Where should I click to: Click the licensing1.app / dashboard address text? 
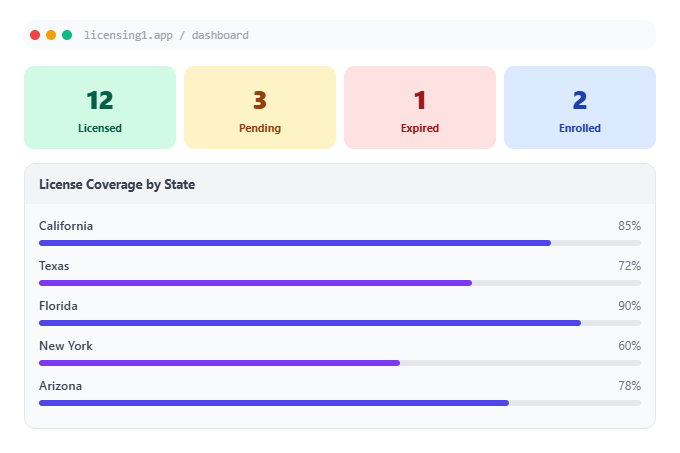coord(167,35)
